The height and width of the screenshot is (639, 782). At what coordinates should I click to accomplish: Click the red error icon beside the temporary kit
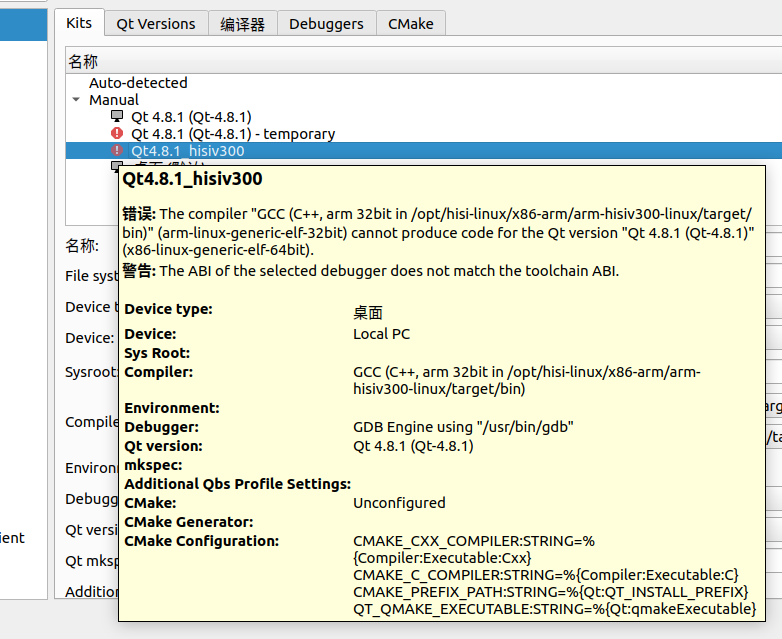coord(117,133)
